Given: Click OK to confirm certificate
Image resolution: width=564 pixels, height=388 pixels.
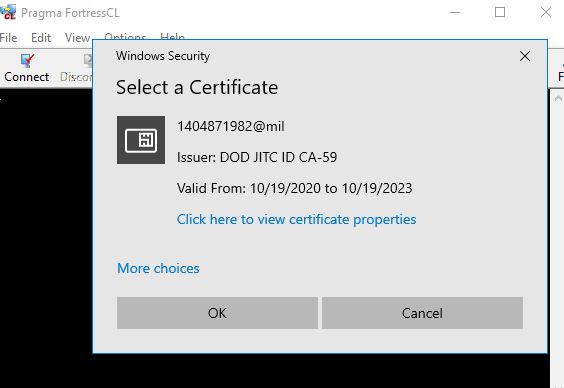Looking at the screenshot, I should 217,313.
